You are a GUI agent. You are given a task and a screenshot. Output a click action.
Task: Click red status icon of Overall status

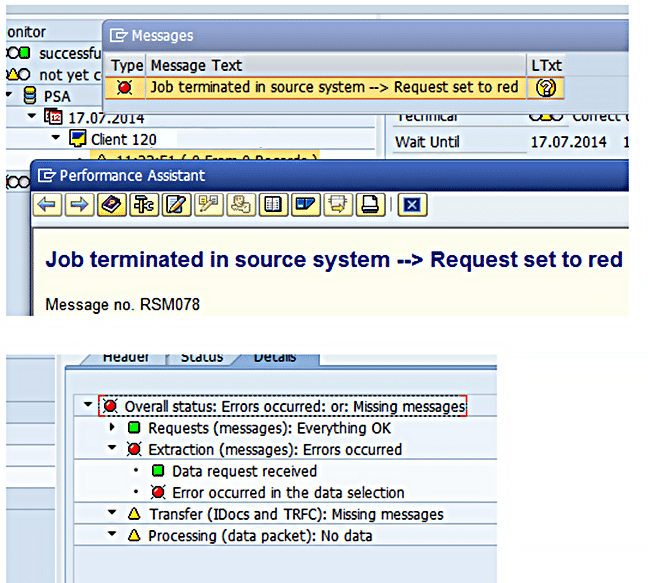(x=110, y=406)
